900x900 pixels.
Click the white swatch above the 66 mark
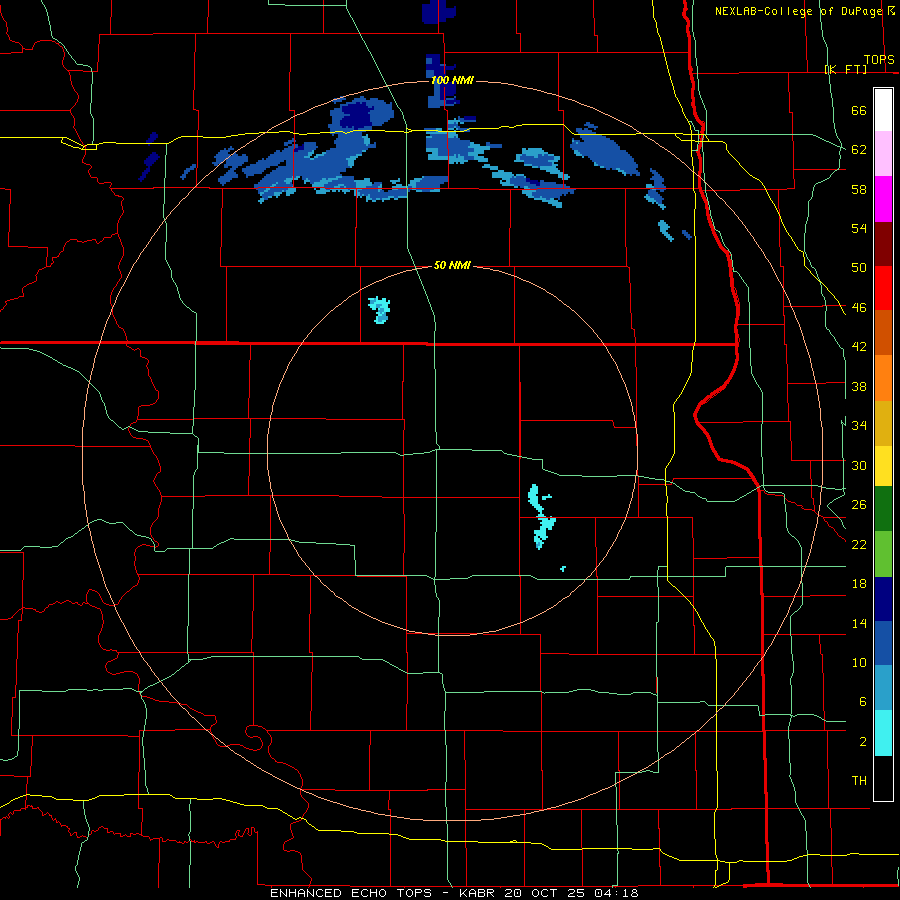(883, 110)
